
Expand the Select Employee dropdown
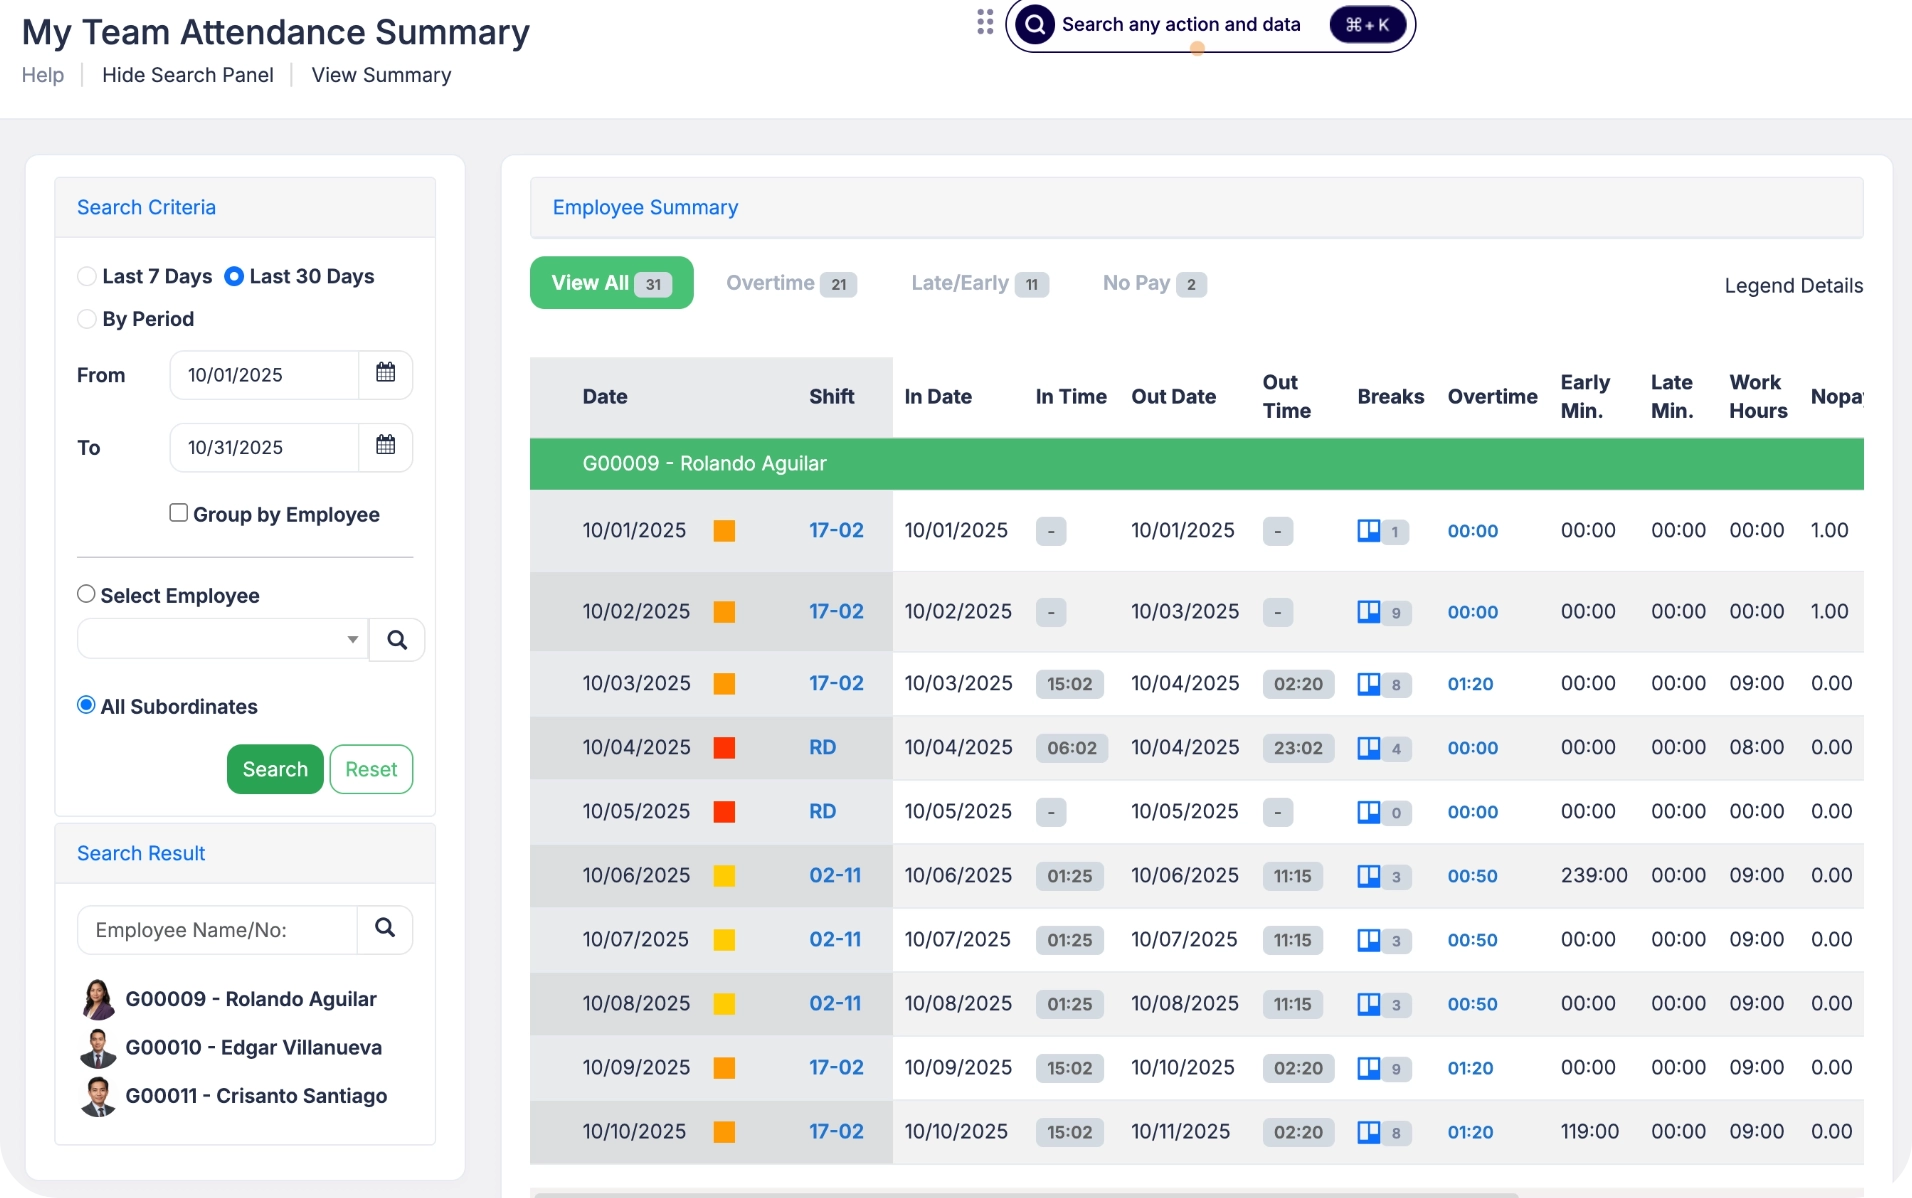click(x=352, y=640)
